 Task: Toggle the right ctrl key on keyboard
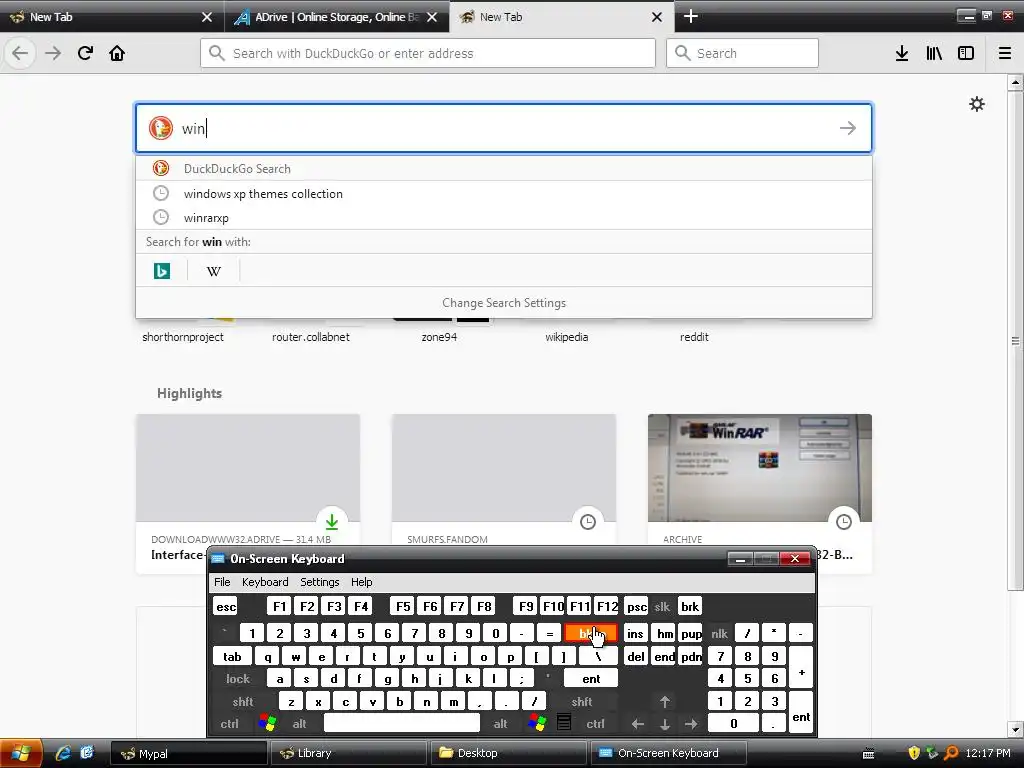tap(595, 724)
